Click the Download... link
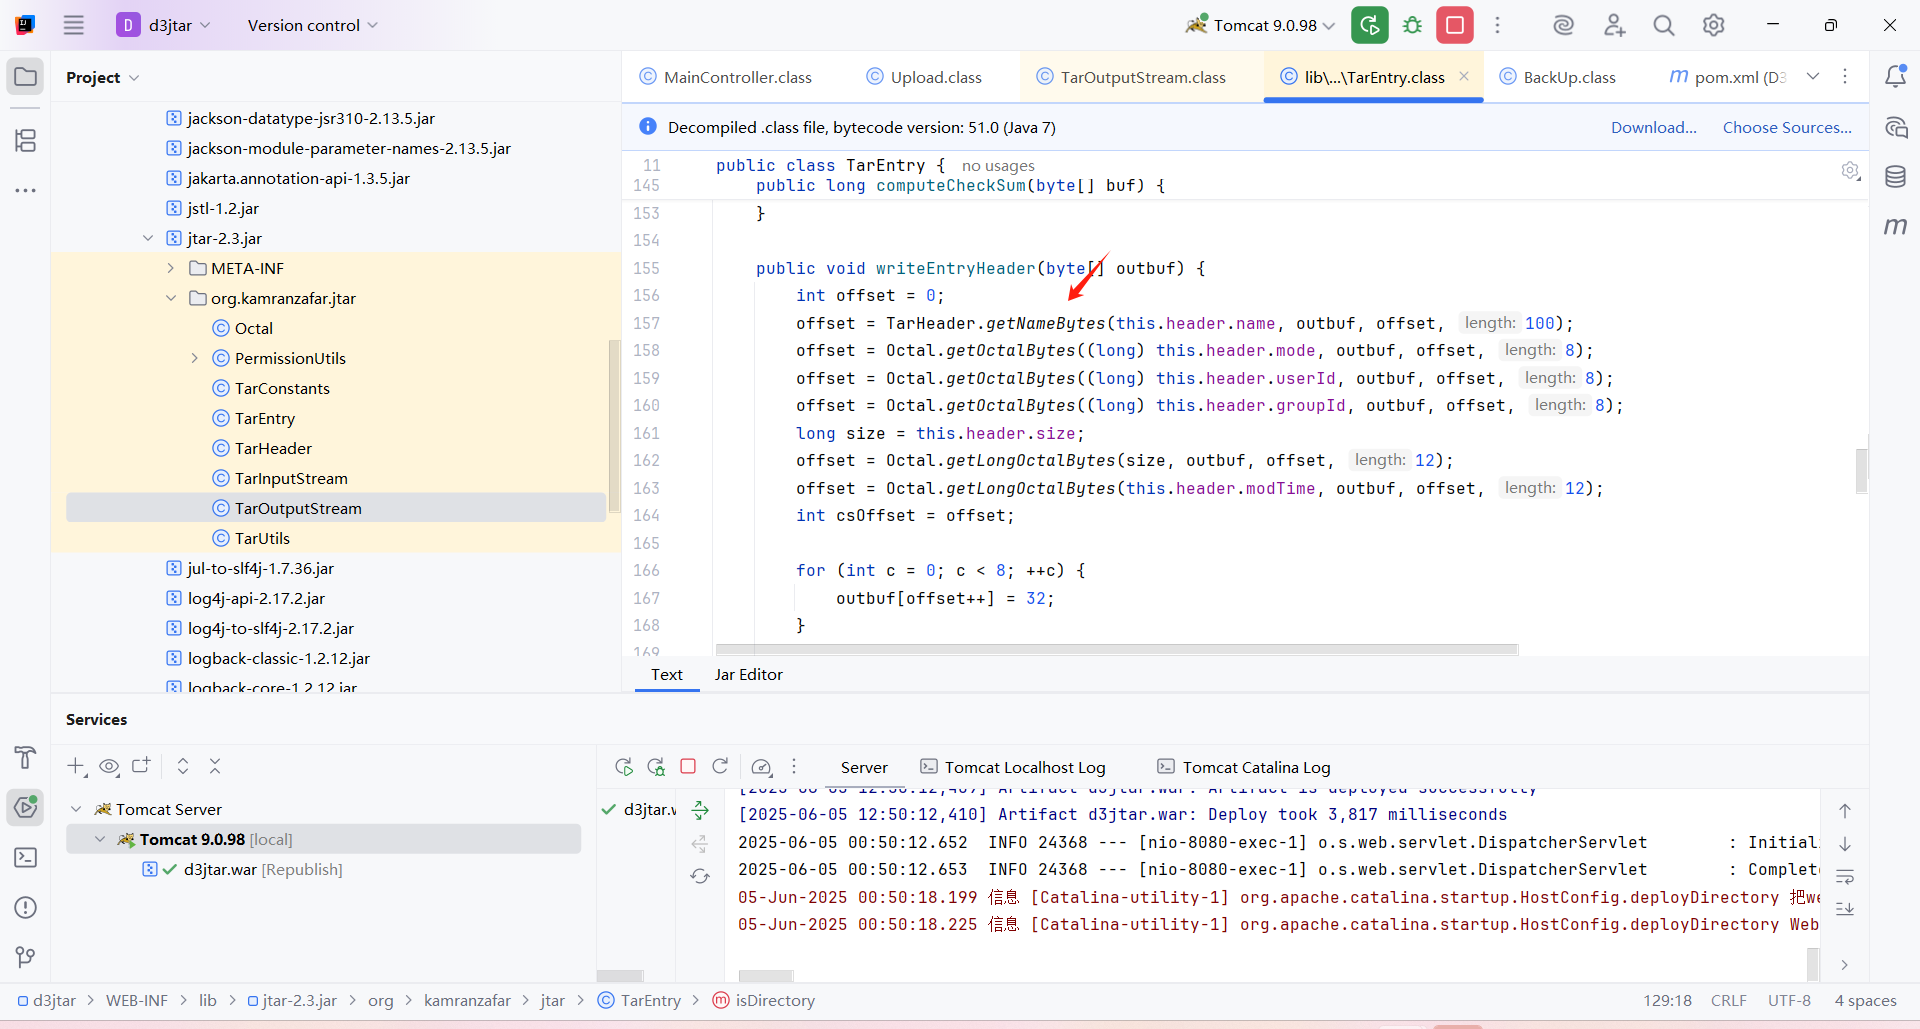This screenshot has width=1920, height=1029. click(x=1653, y=127)
